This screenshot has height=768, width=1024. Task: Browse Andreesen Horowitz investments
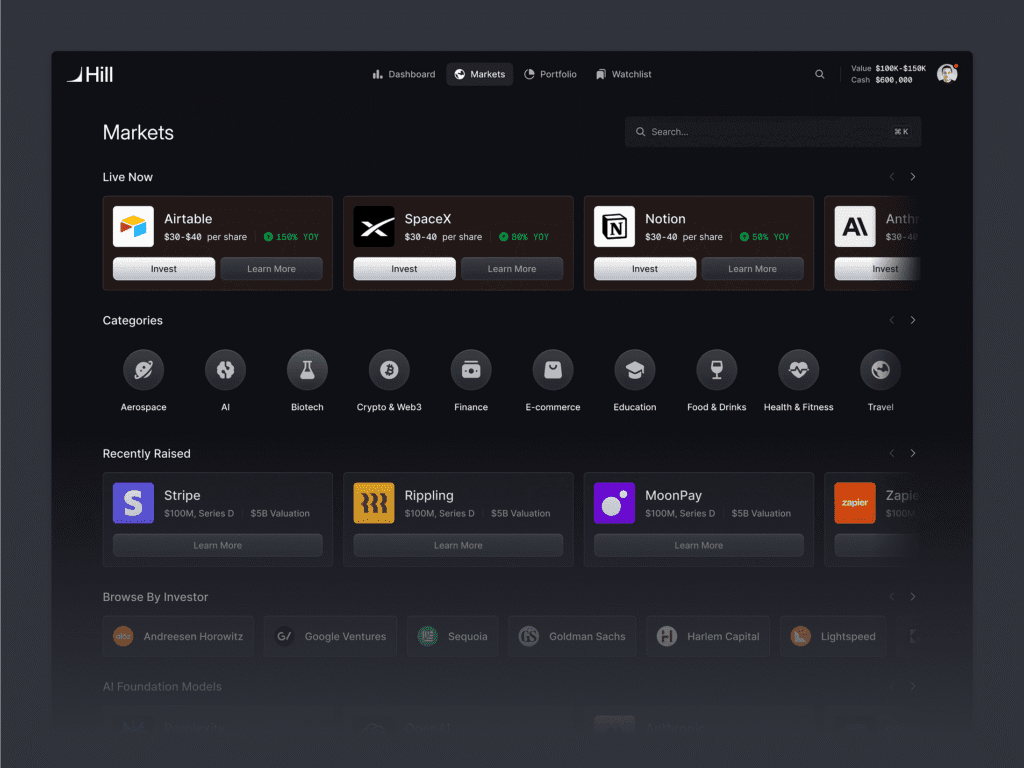178,636
